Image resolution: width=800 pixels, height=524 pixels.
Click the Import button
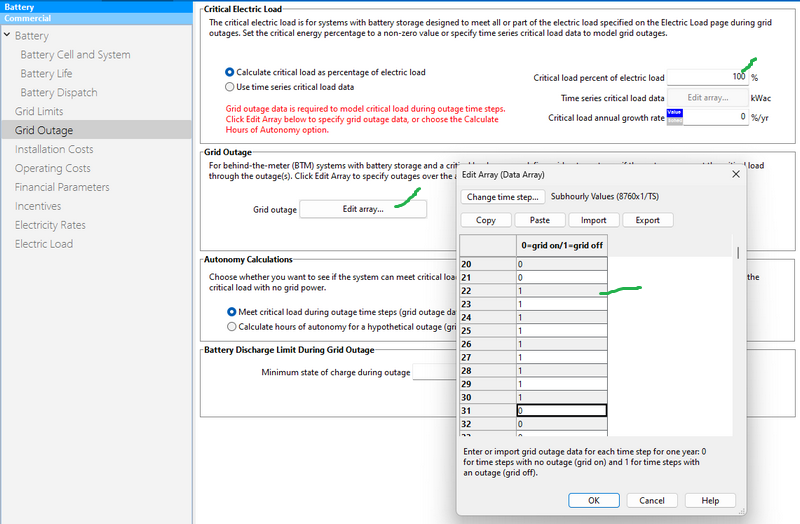tap(593, 220)
